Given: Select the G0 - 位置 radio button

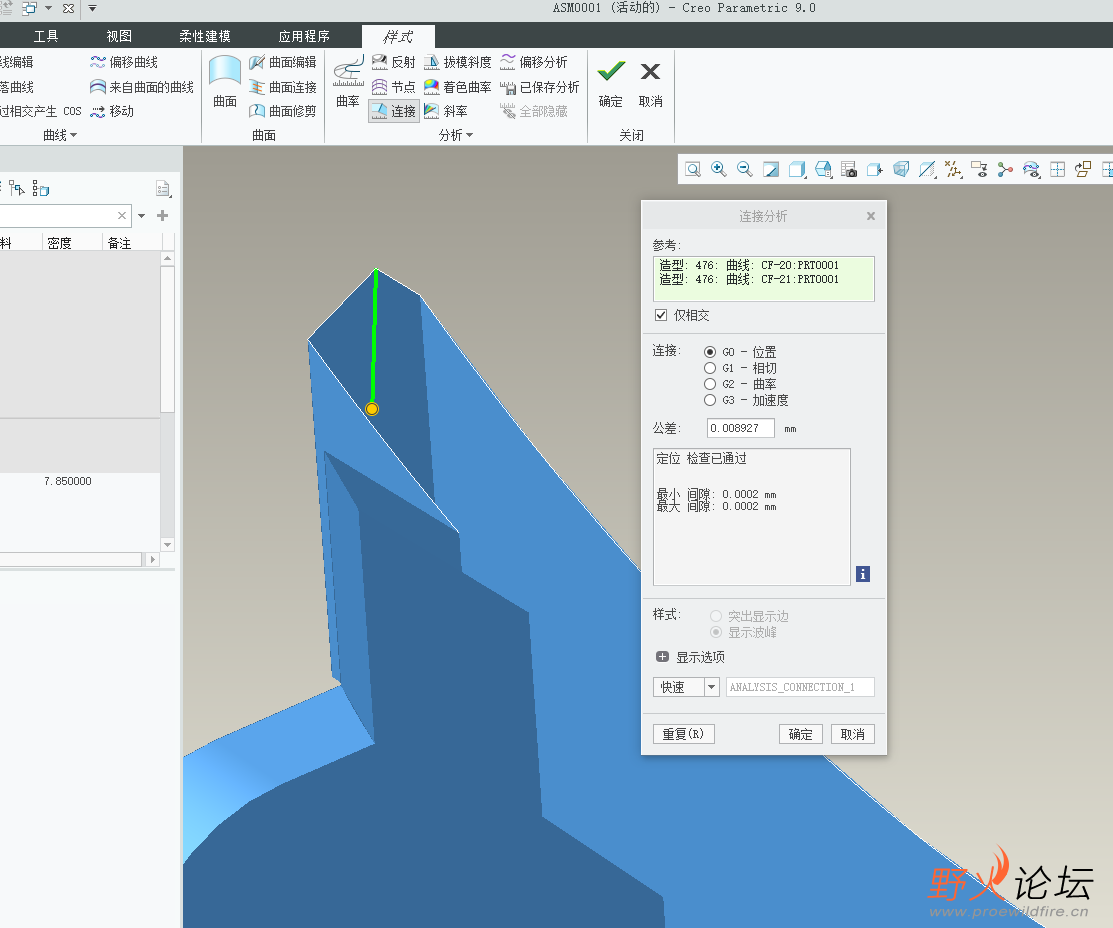Looking at the screenshot, I should click(710, 352).
